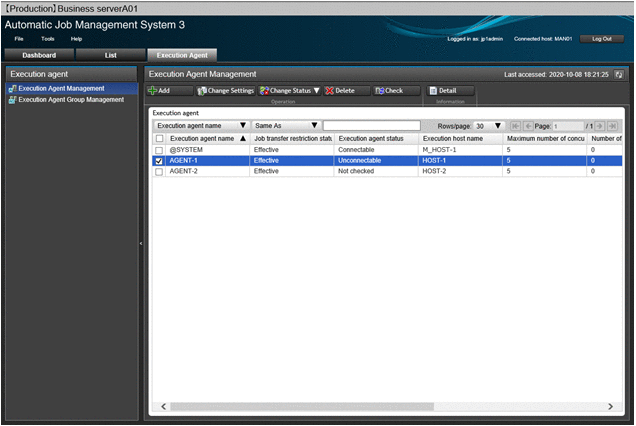Image resolution: width=636 pixels, height=426 pixels.
Task: Sort by Execution agent name column header
Action: (x=208, y=139)
